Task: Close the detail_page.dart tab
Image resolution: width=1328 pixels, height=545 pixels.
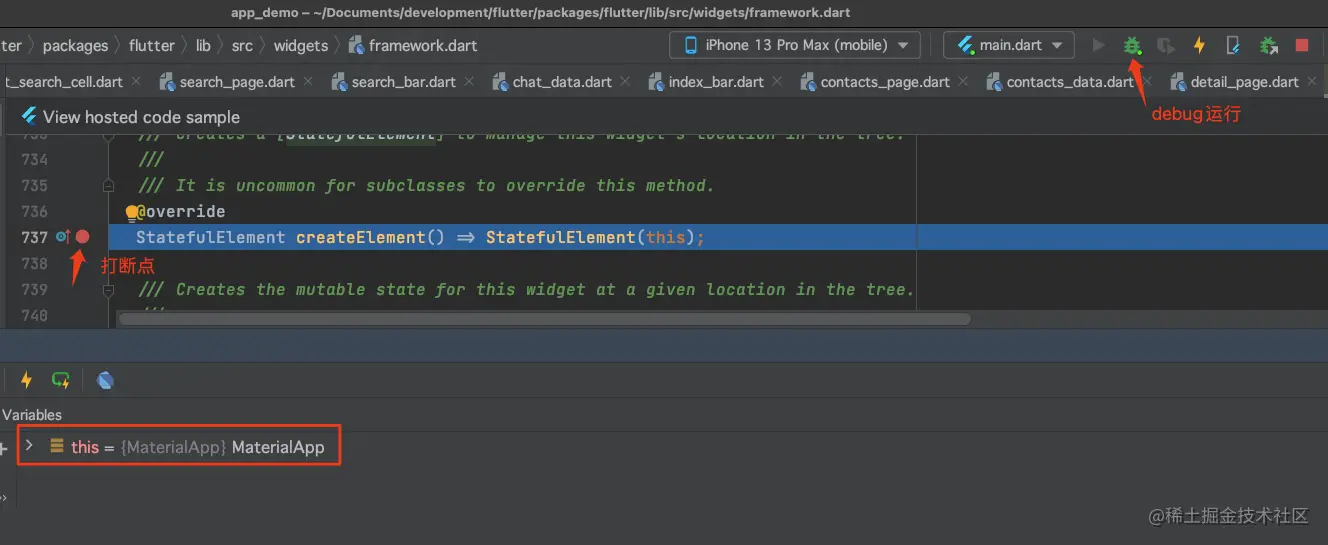Action: [1313, 81]
